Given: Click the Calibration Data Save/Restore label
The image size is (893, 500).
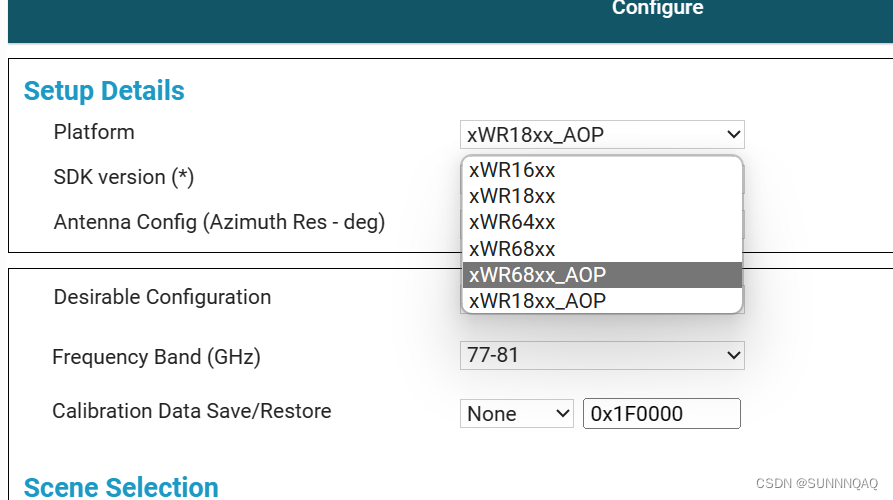Looking at the screenshot, I should coord(192,411).
